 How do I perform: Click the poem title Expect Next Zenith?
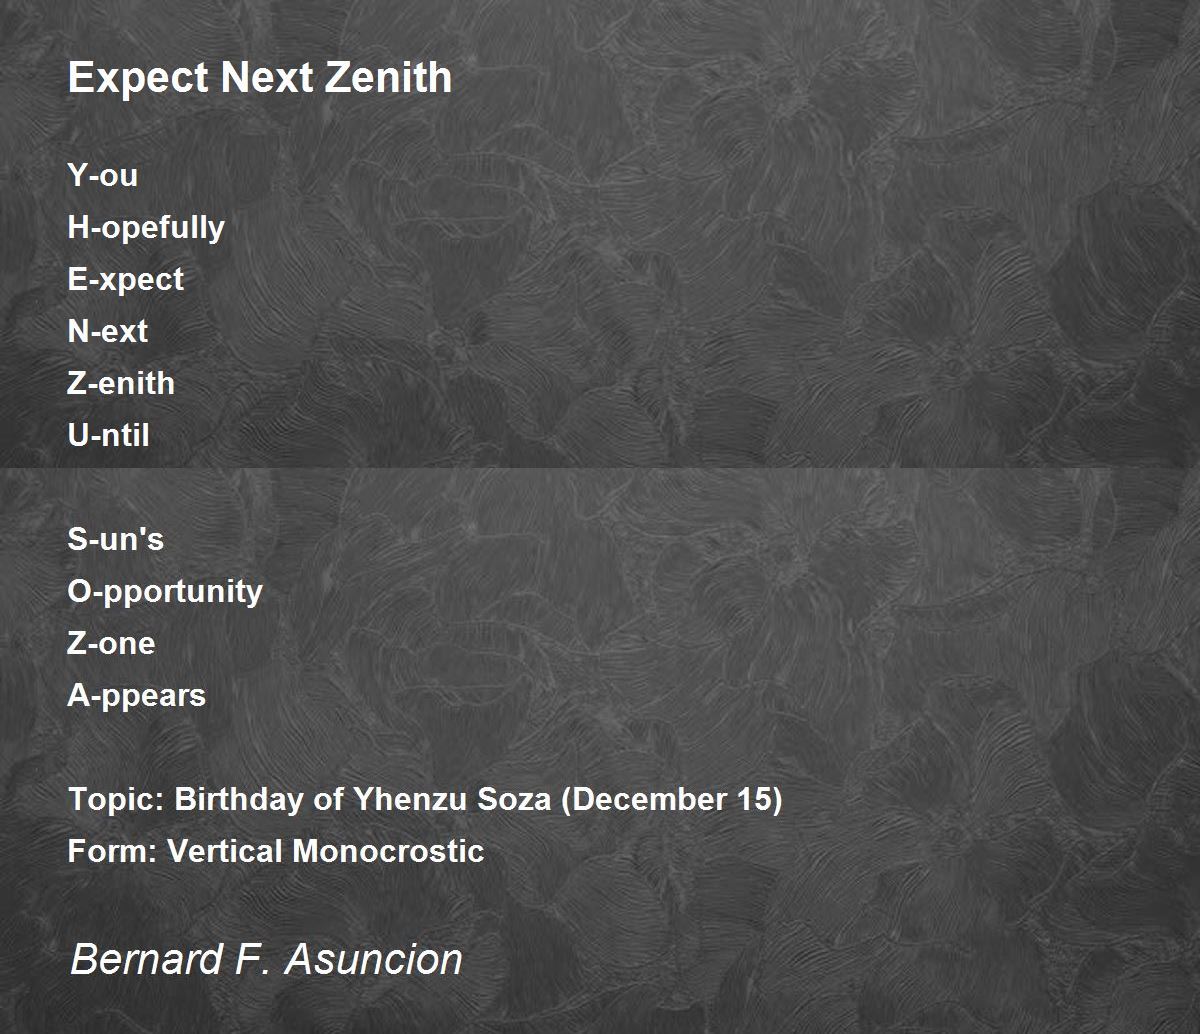click(260, 78)
